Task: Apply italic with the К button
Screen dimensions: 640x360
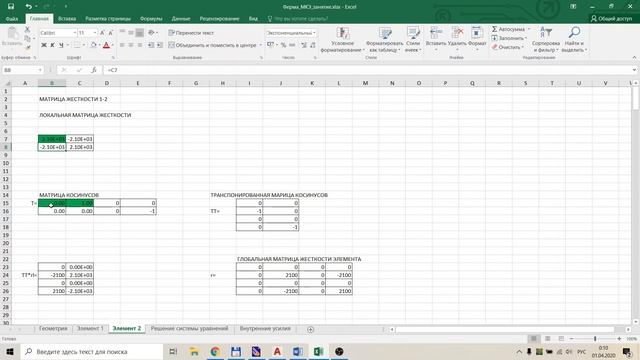Action: tap(52, 45)
